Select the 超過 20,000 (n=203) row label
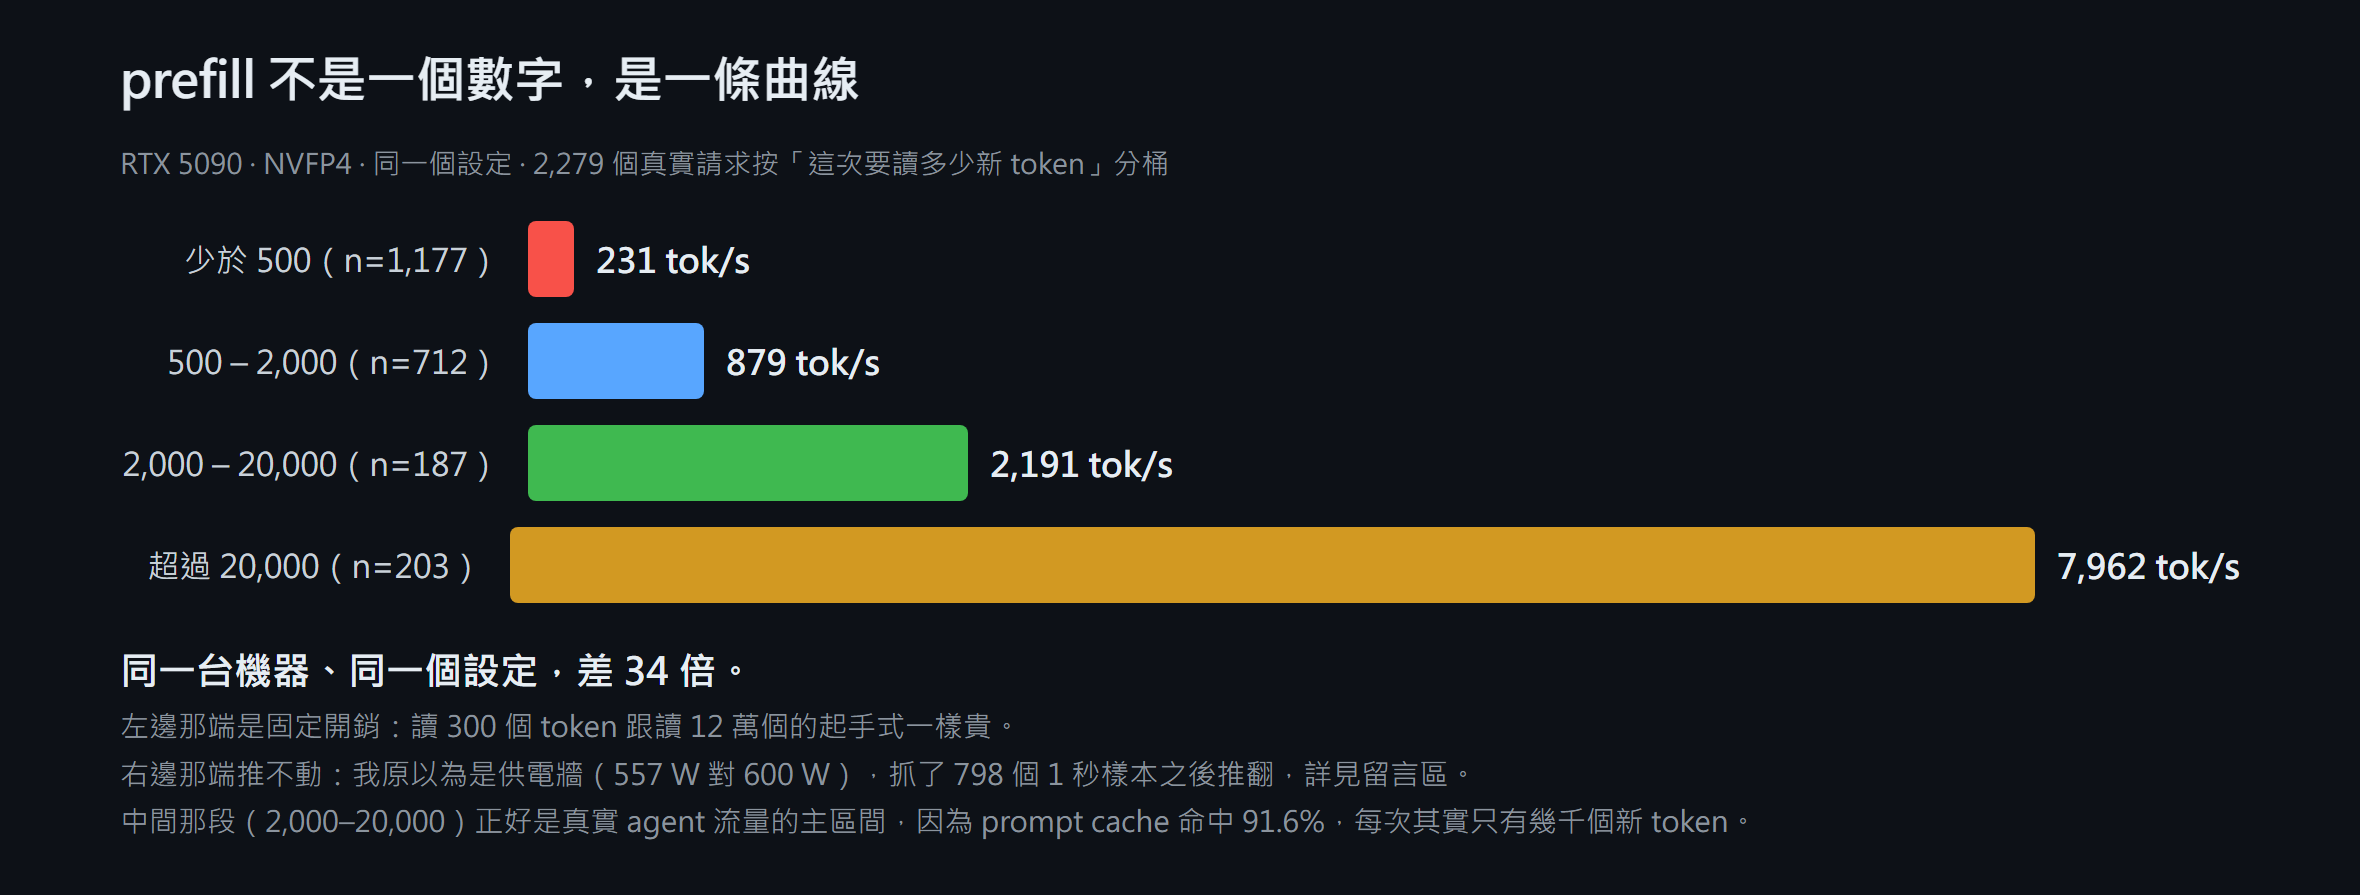The width and height of the screenshot is (2360, 895). (x=311, y=567)
